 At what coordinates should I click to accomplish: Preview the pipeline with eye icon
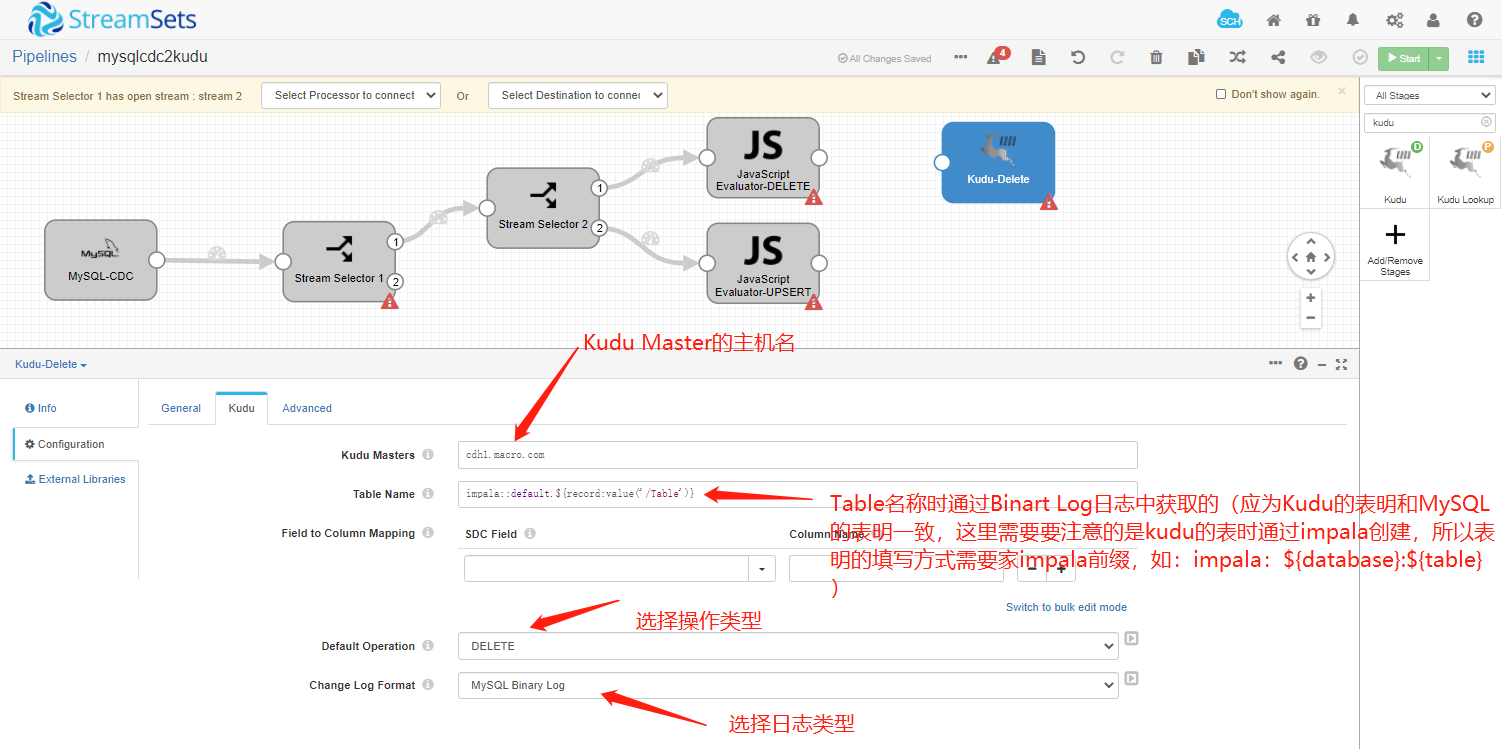pyautogui.click(x=1319, y=57)
